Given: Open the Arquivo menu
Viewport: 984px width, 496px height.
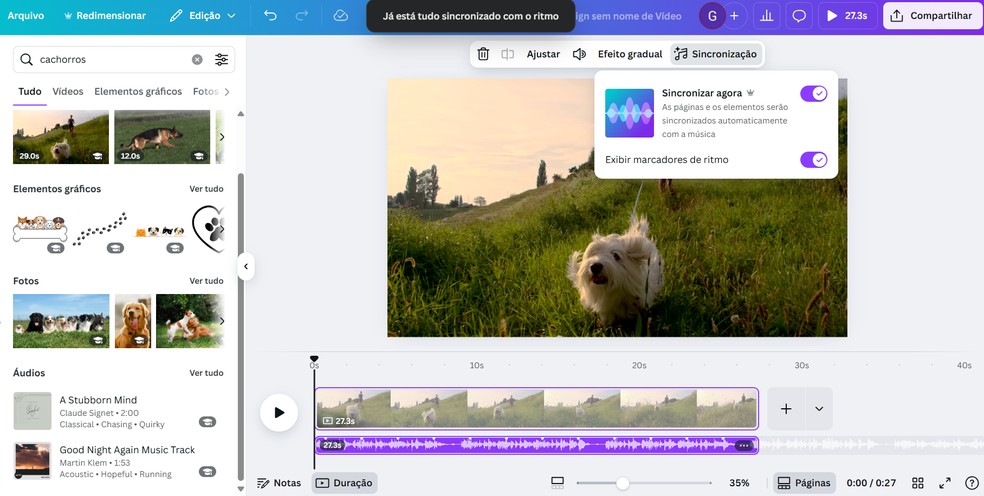Looking at the screenshot, I should pos(26,16).
